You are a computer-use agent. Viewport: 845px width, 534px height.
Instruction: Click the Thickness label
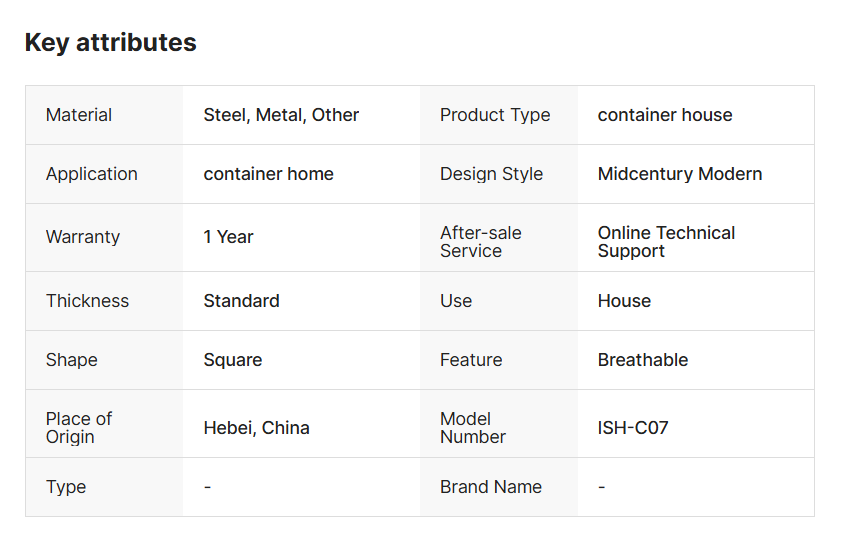click(87, 301)
